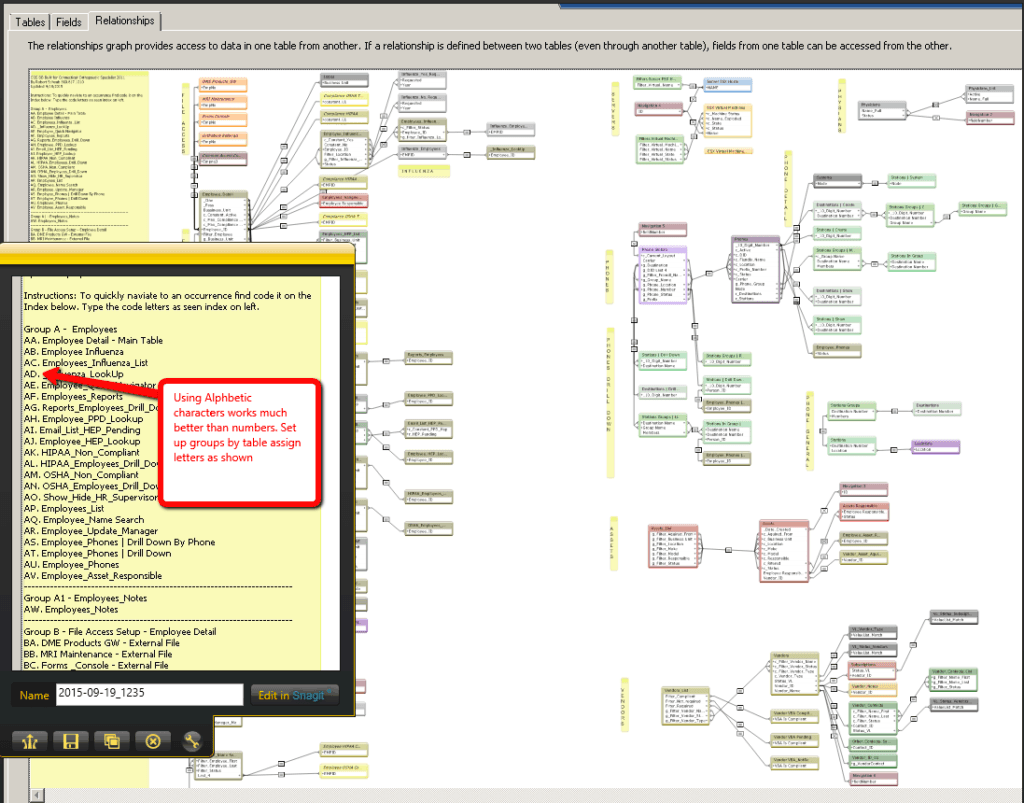Select the Relationships tab
Viewport: 1024px width, 803px height.
click(124, 20)
